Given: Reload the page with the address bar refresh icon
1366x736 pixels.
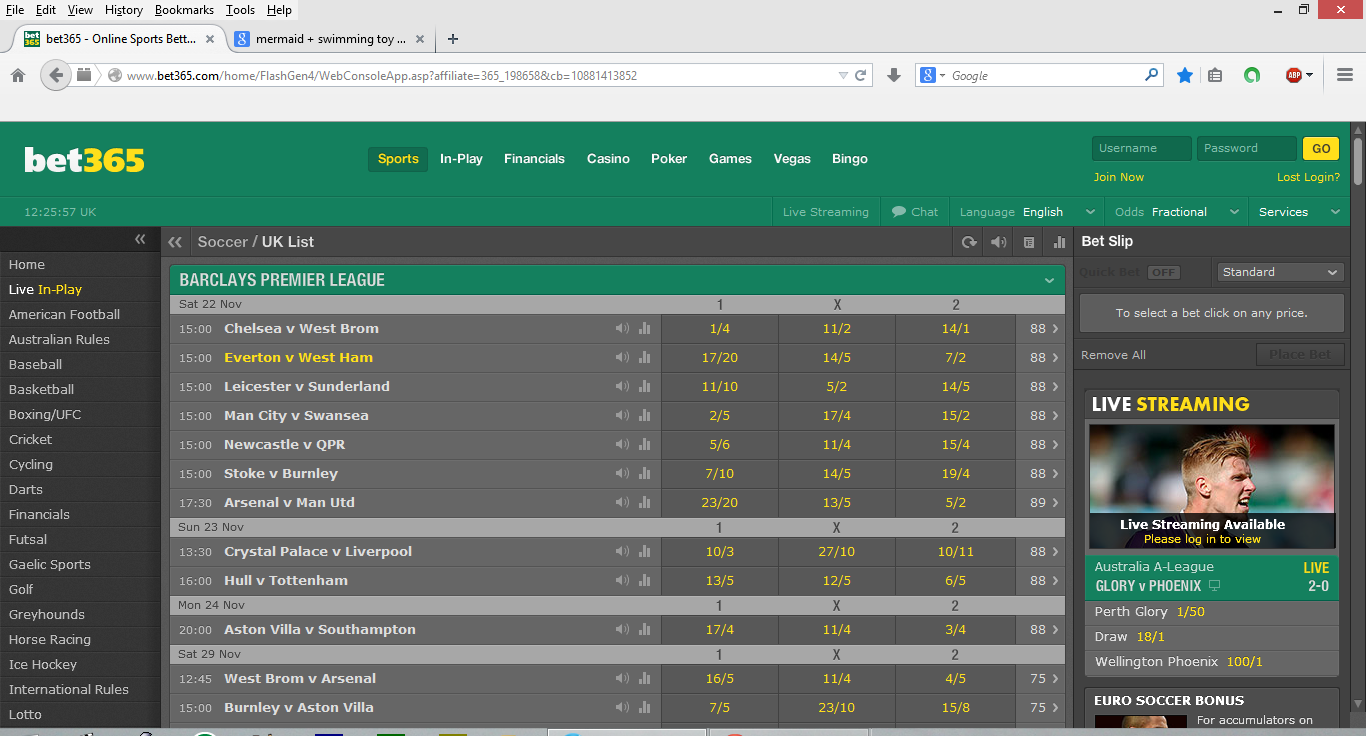Looking at the screenshot, I should 861,75.
